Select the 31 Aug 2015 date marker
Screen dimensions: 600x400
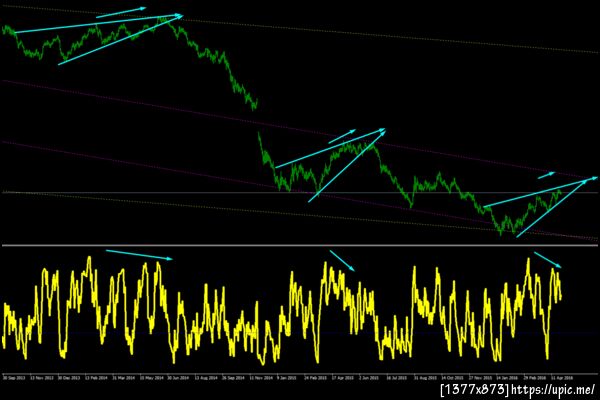pos(425,378)
